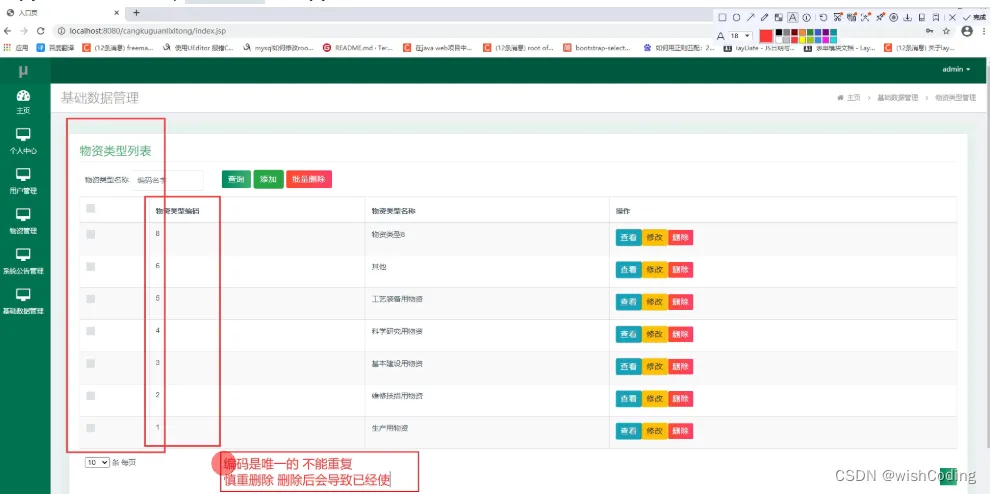
Task: Click the screen record circle icon
Action: pos(894,18)
